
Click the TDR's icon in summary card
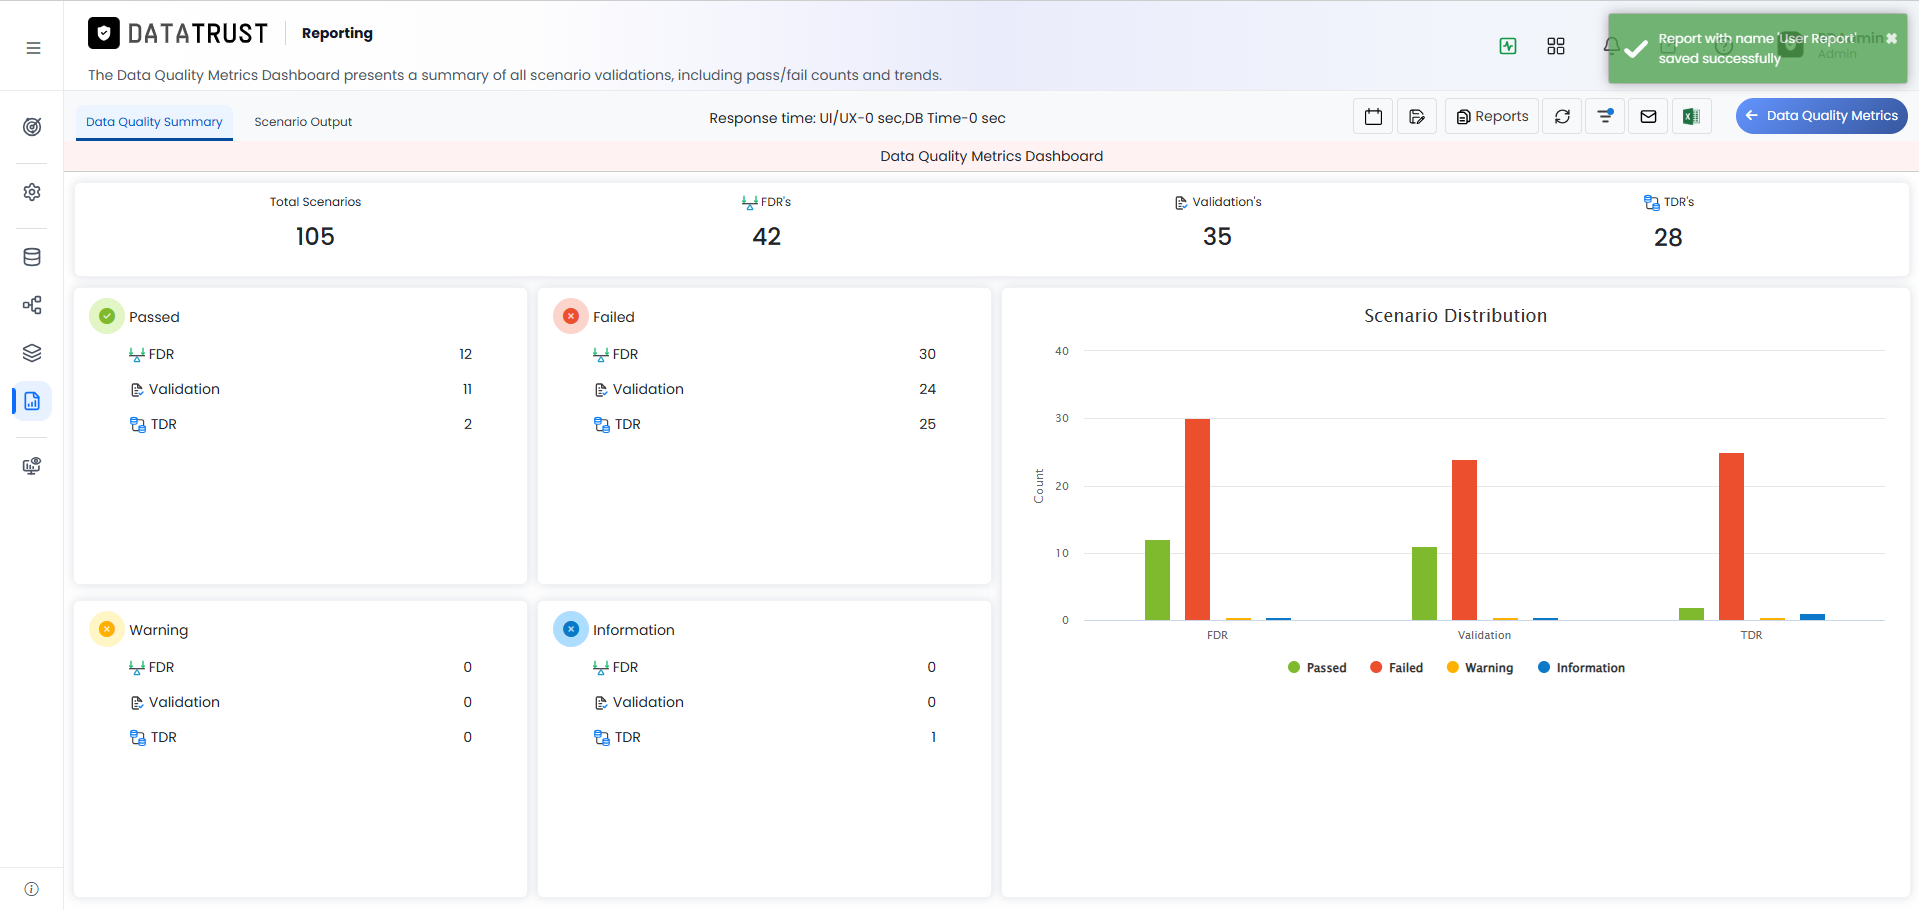pyautogui.click(x=1651, y=202)
